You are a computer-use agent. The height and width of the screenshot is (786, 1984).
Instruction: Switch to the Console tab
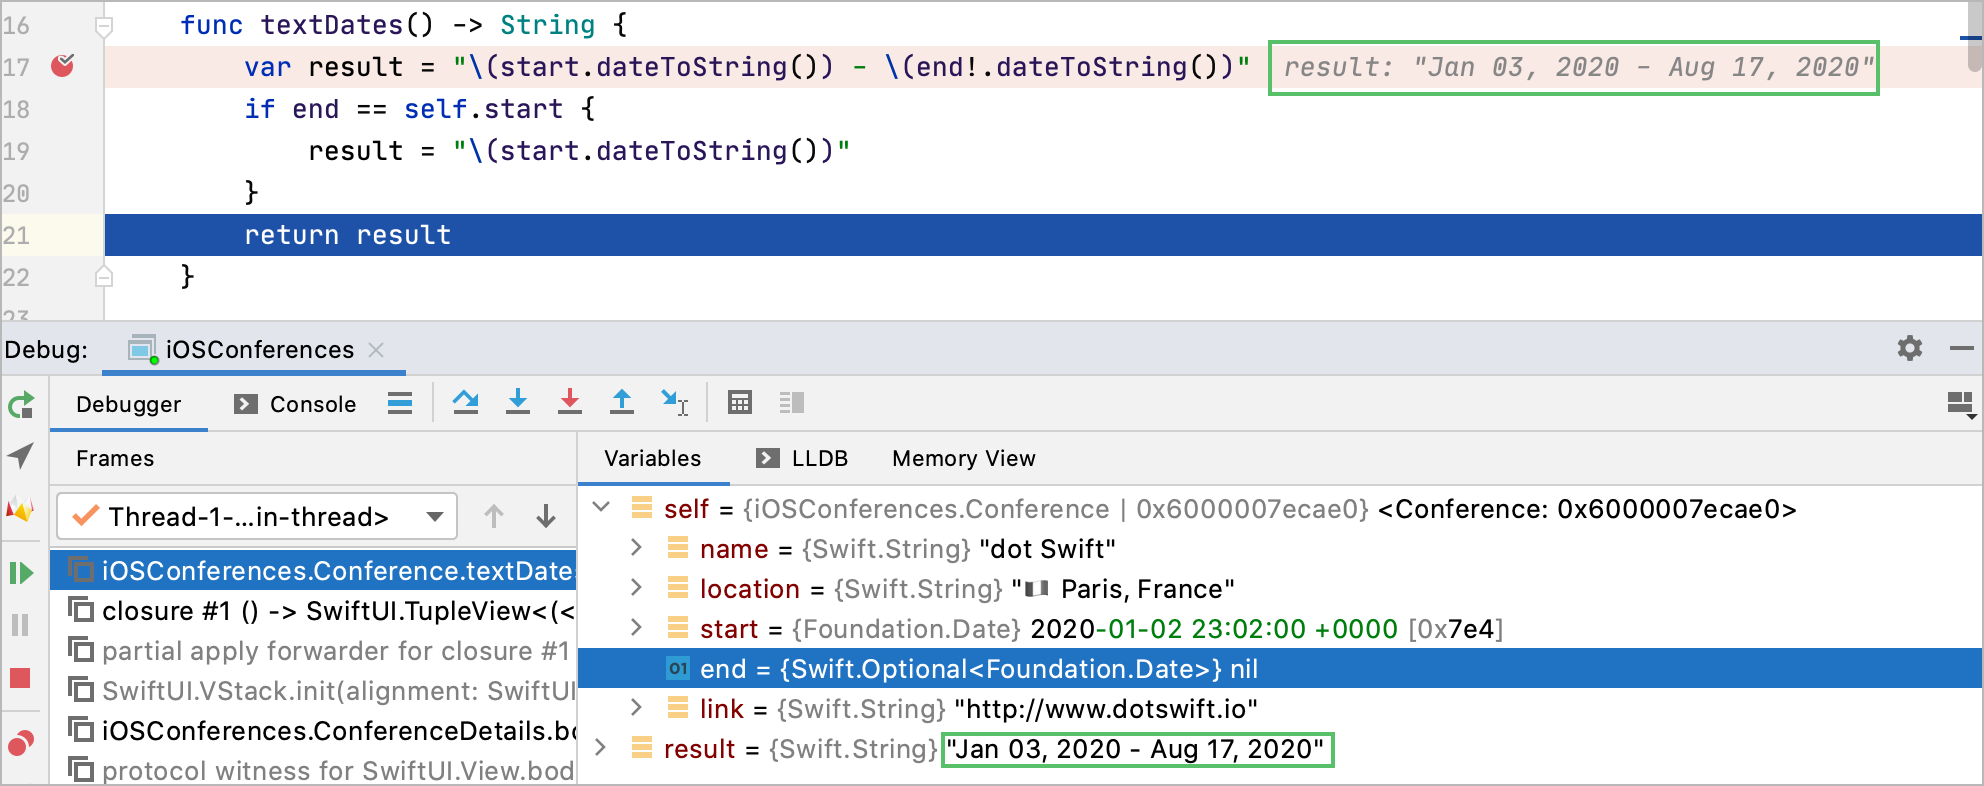(295, 404)
